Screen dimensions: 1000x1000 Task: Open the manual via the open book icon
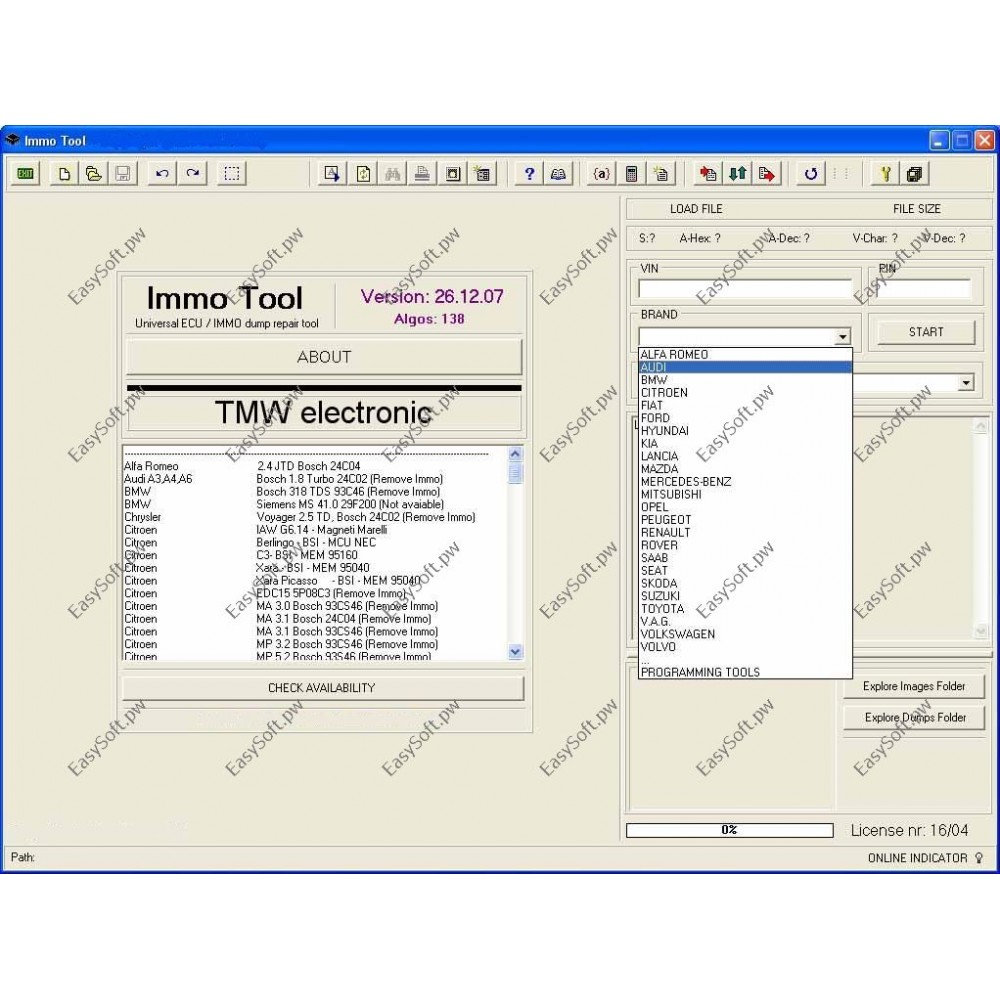(x=558, y=173)
